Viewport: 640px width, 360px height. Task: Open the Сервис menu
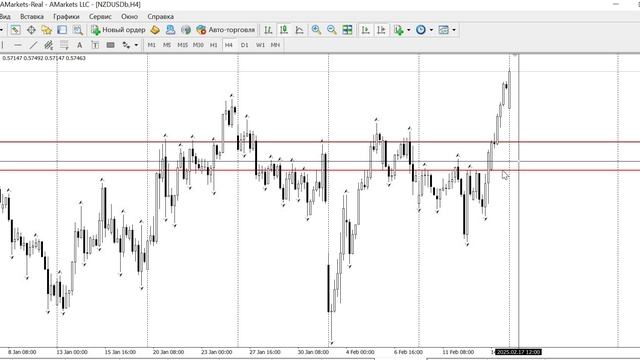click(100, 17)
